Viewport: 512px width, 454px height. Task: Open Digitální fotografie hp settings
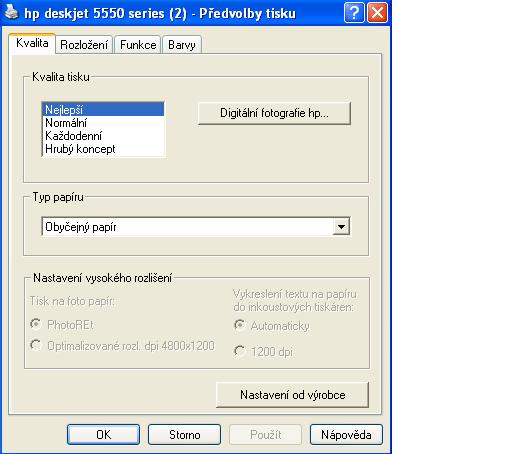tap(274, 113)
